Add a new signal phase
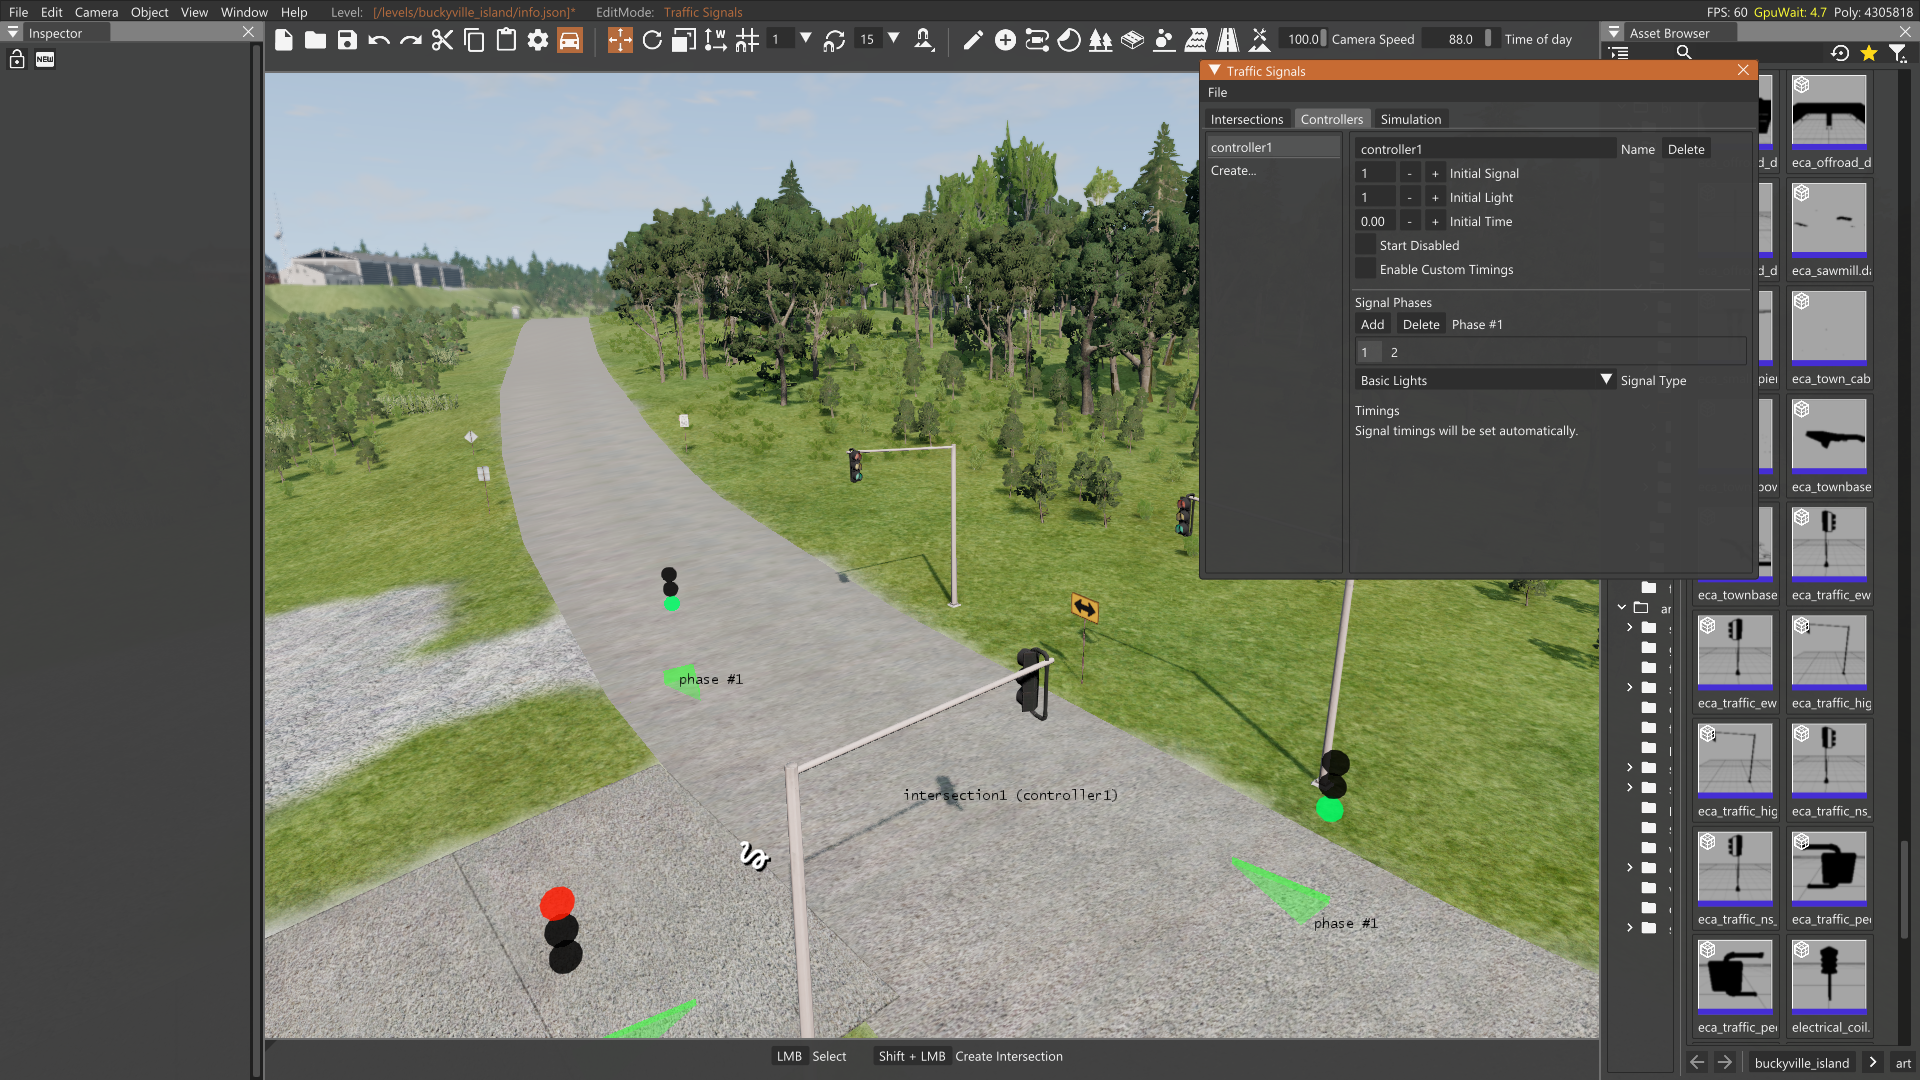 point(1373,324)
